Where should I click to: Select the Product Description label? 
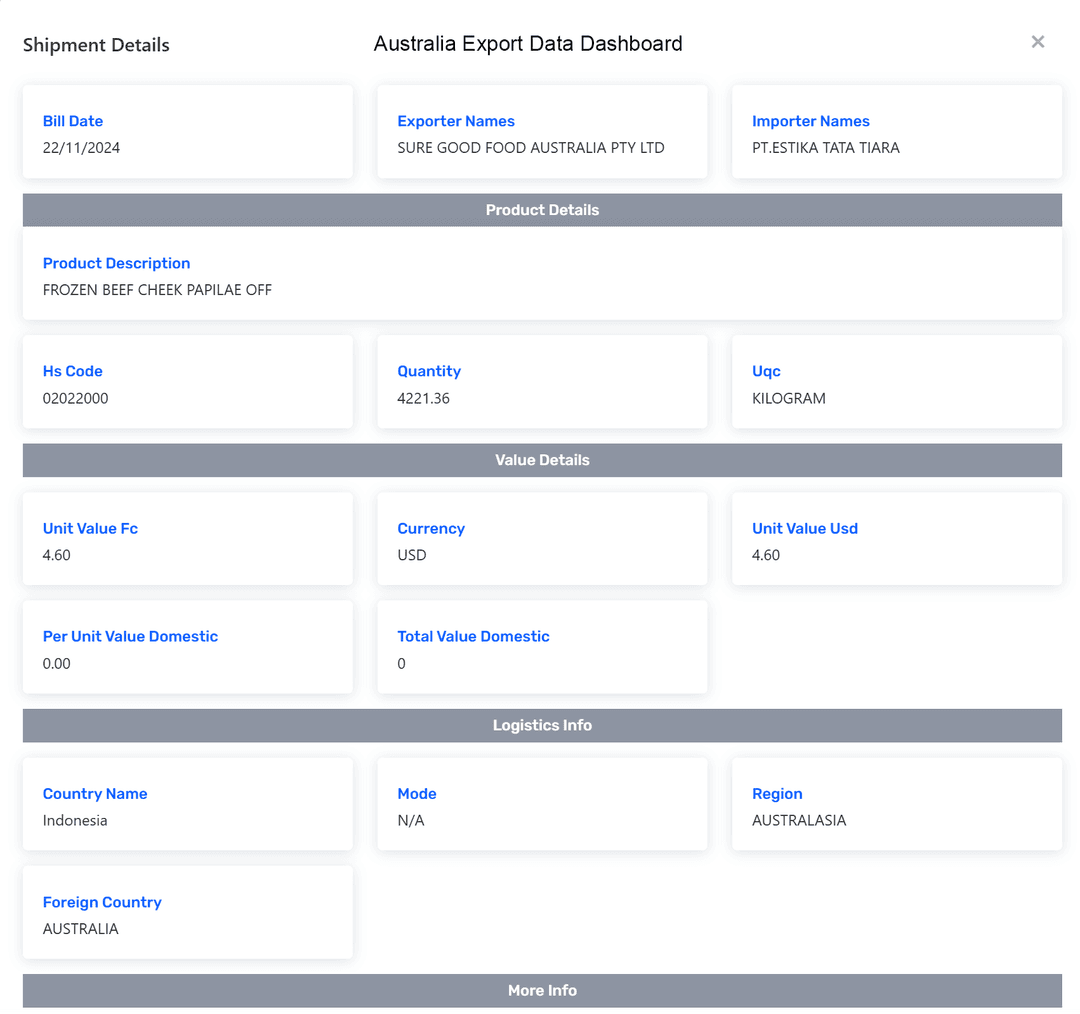tap(116, 263)
